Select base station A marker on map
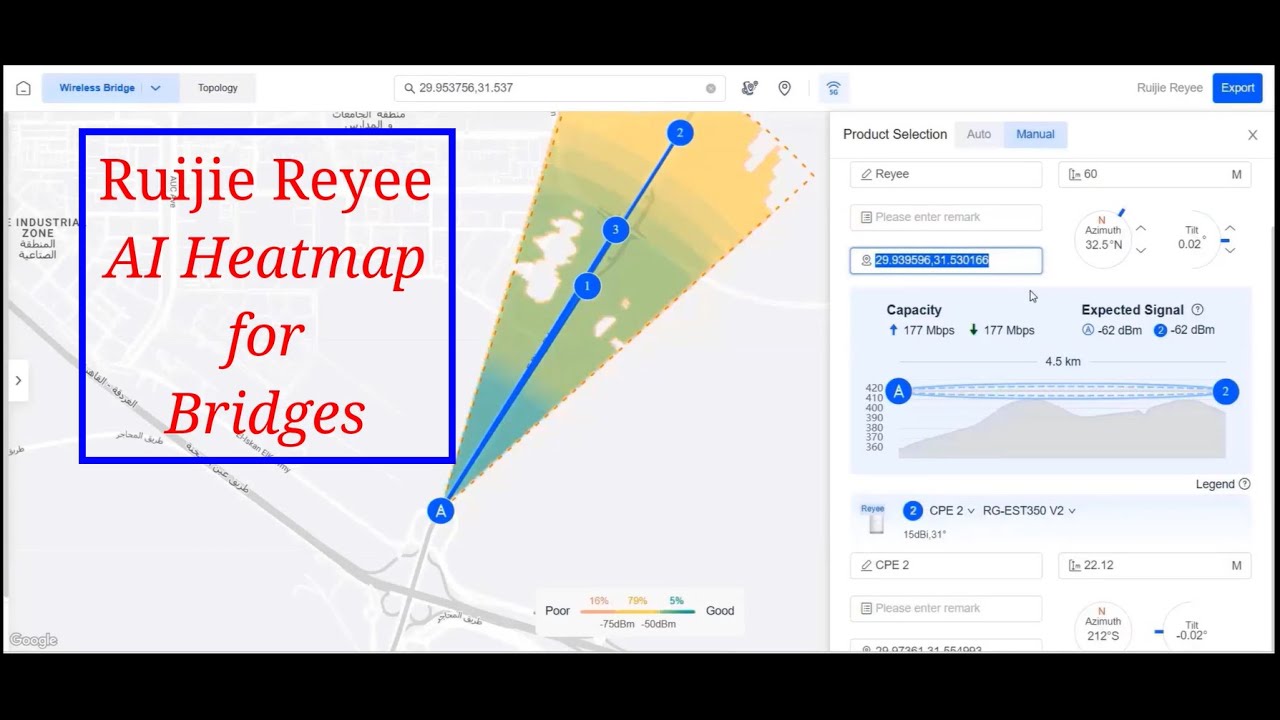This screenshot has height=720, width=1280. coord(441,511)
